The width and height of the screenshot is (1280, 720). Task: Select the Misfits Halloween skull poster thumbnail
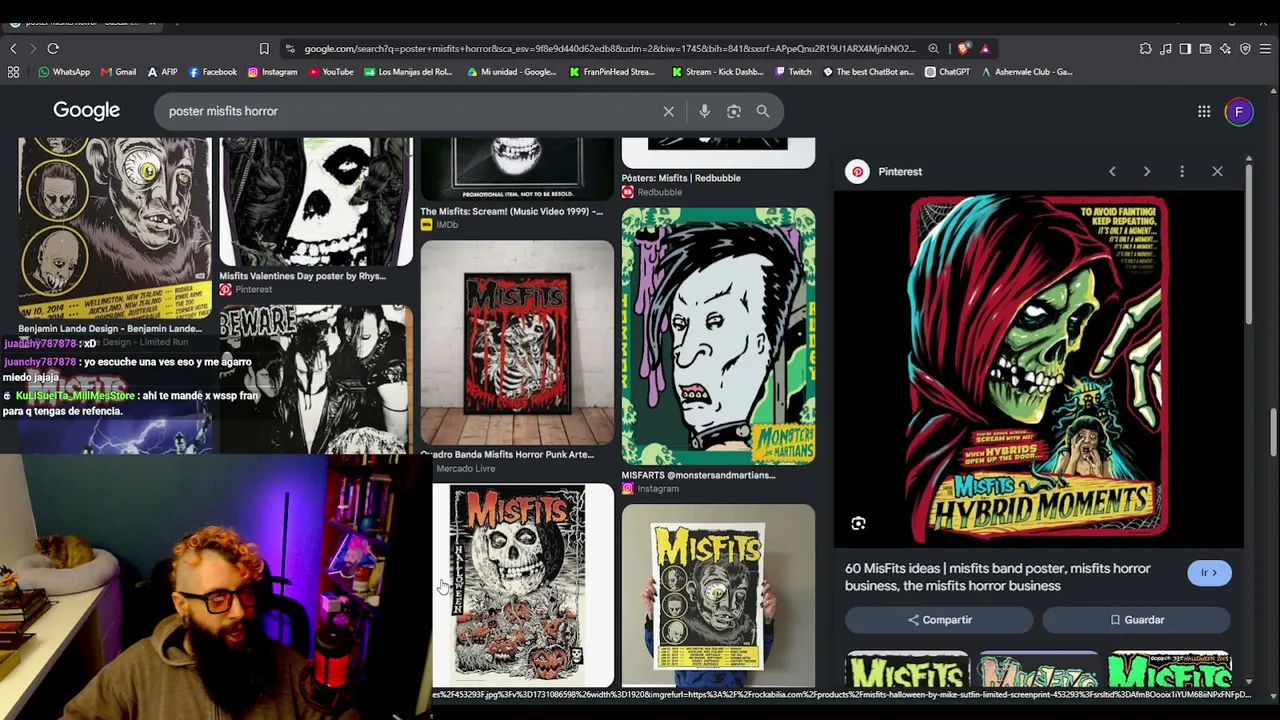point(523,585)
